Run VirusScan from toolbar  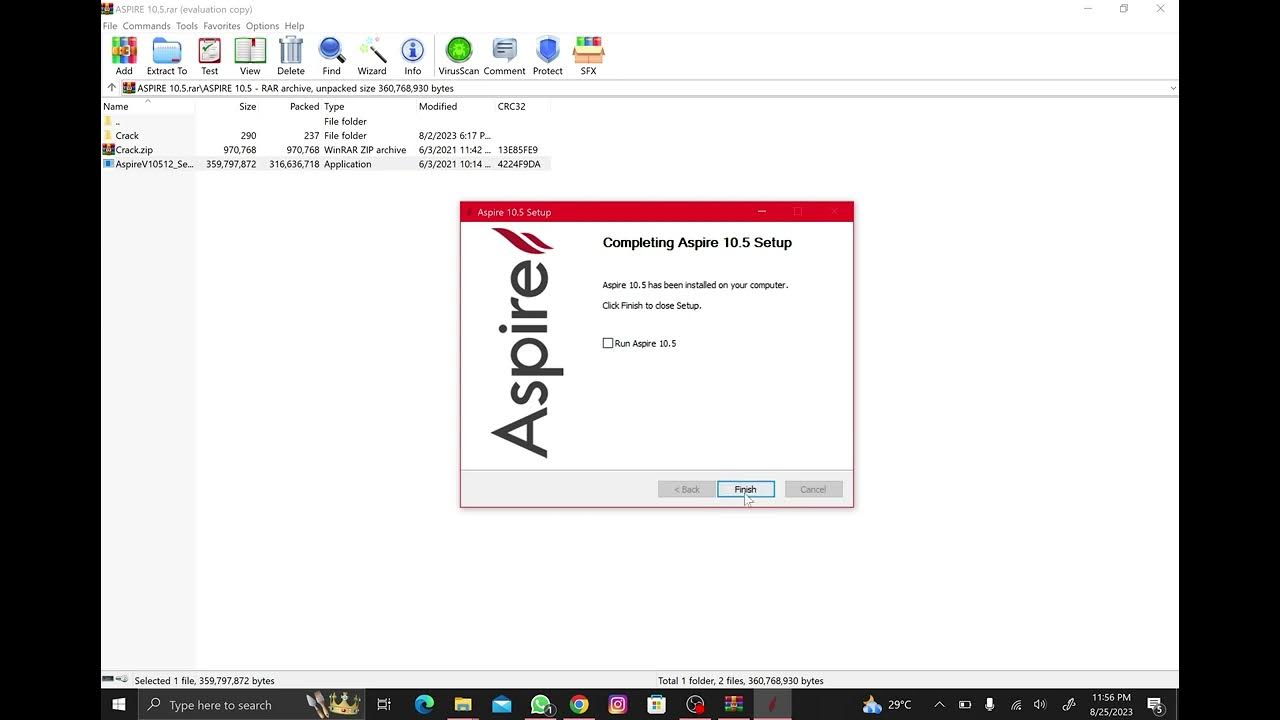459,56
